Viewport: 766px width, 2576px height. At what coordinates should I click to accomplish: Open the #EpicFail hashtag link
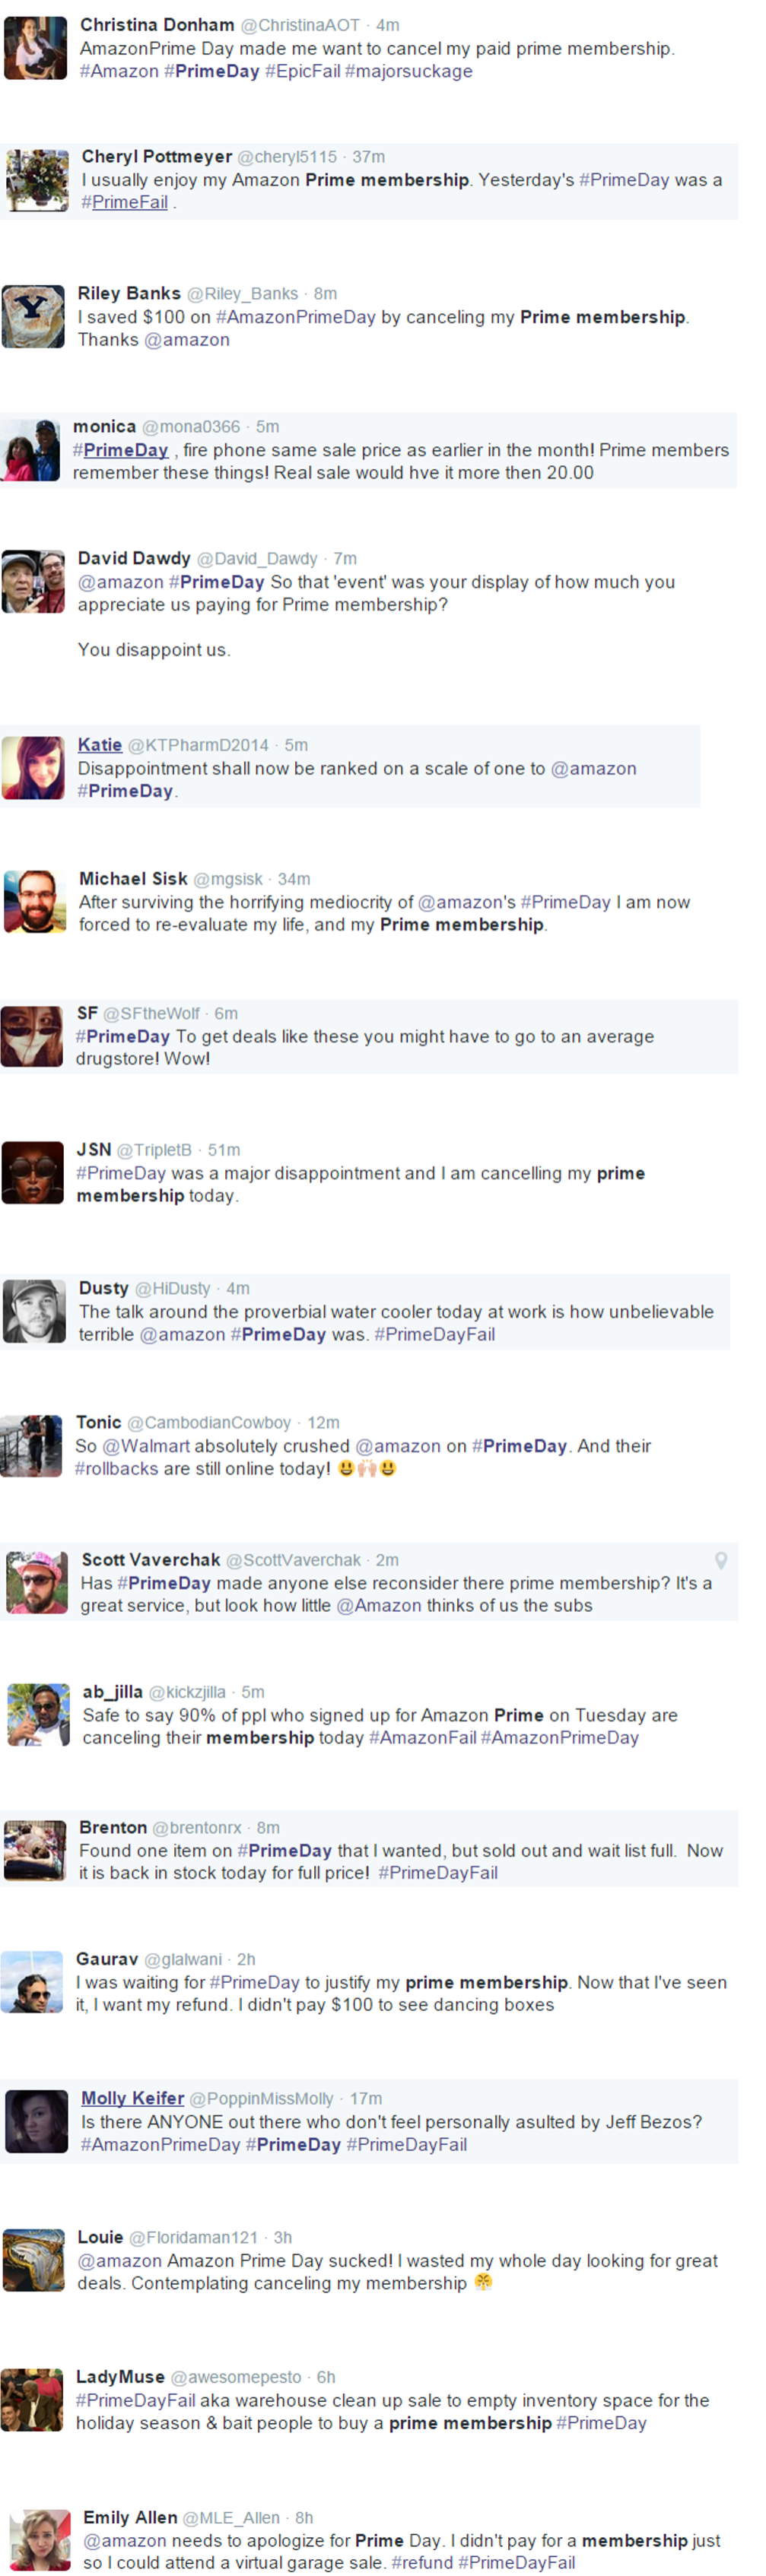[x=302, y=72]
